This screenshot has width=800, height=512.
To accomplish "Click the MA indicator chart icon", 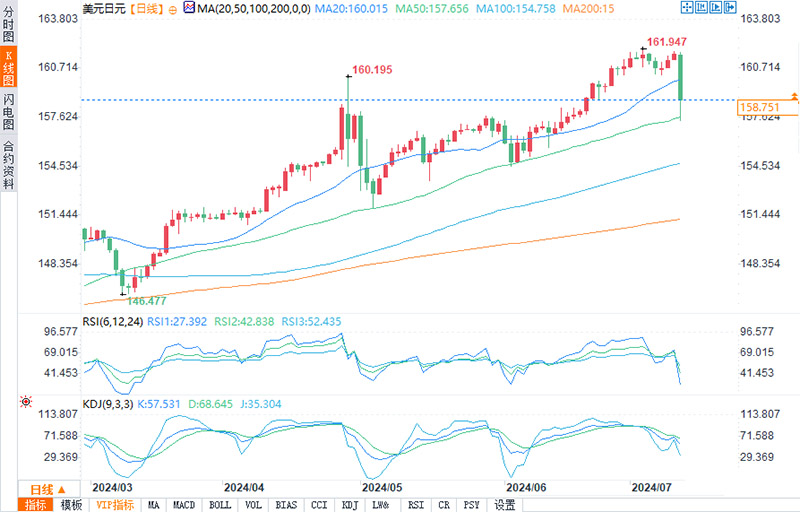I will coord(189,8).
